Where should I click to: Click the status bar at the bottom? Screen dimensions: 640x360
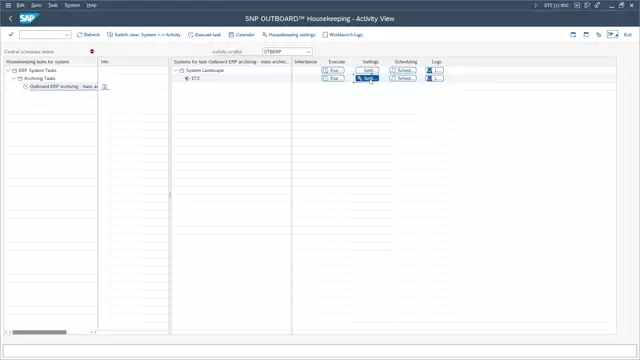(320, 351)
